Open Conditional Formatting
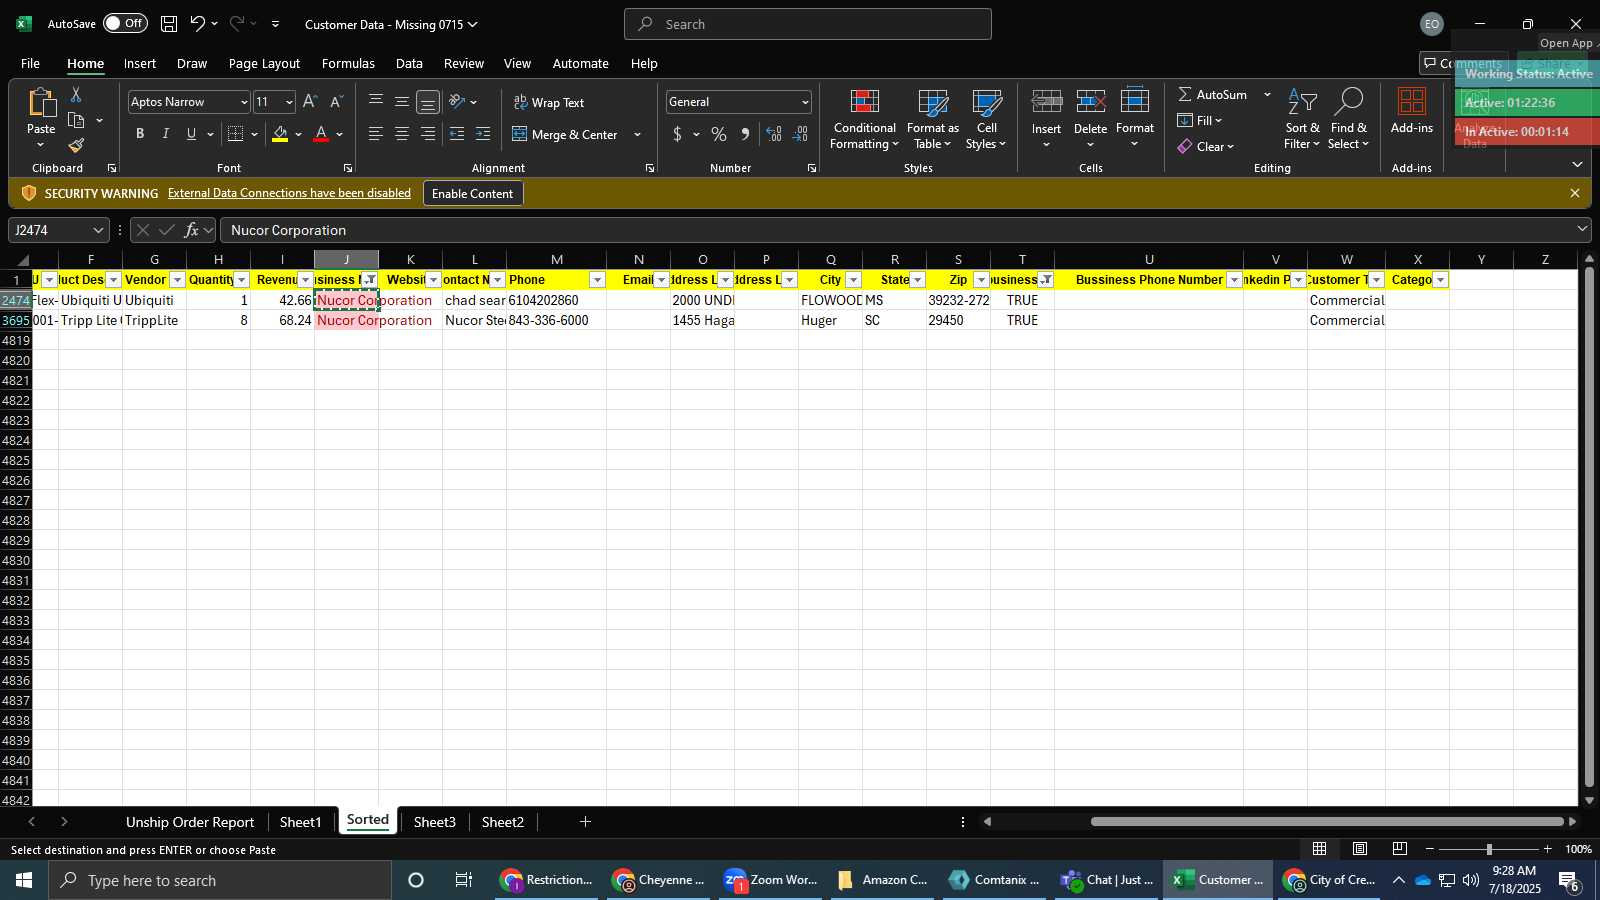This screenshot has width=1600, height=900. click(865, 120)
